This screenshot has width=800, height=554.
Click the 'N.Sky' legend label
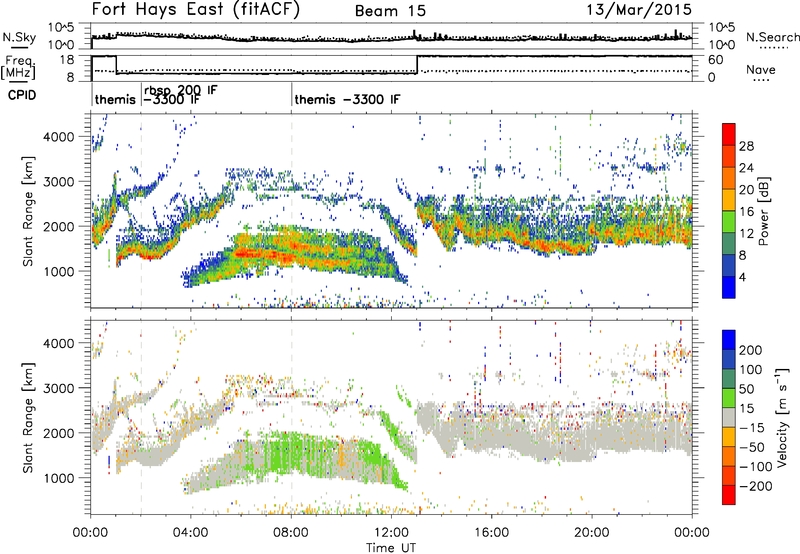[19, 37]
